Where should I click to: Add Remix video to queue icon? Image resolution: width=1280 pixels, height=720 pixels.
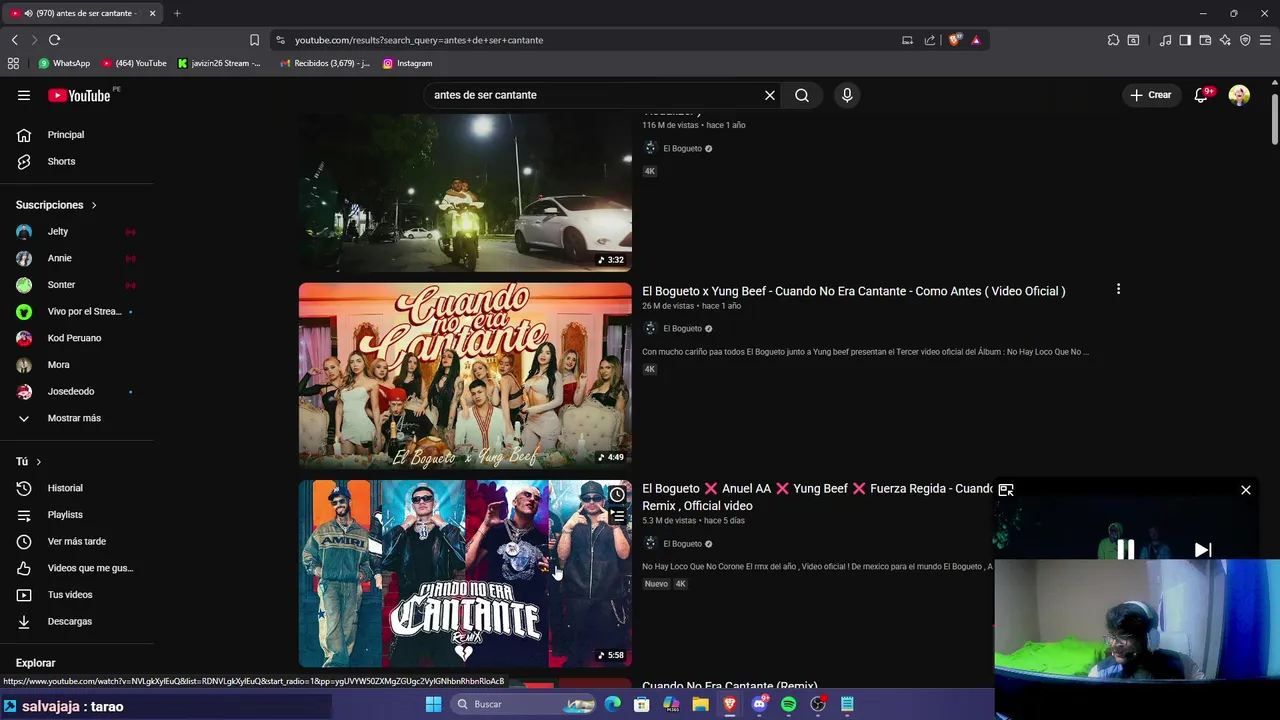coord(617,517)
